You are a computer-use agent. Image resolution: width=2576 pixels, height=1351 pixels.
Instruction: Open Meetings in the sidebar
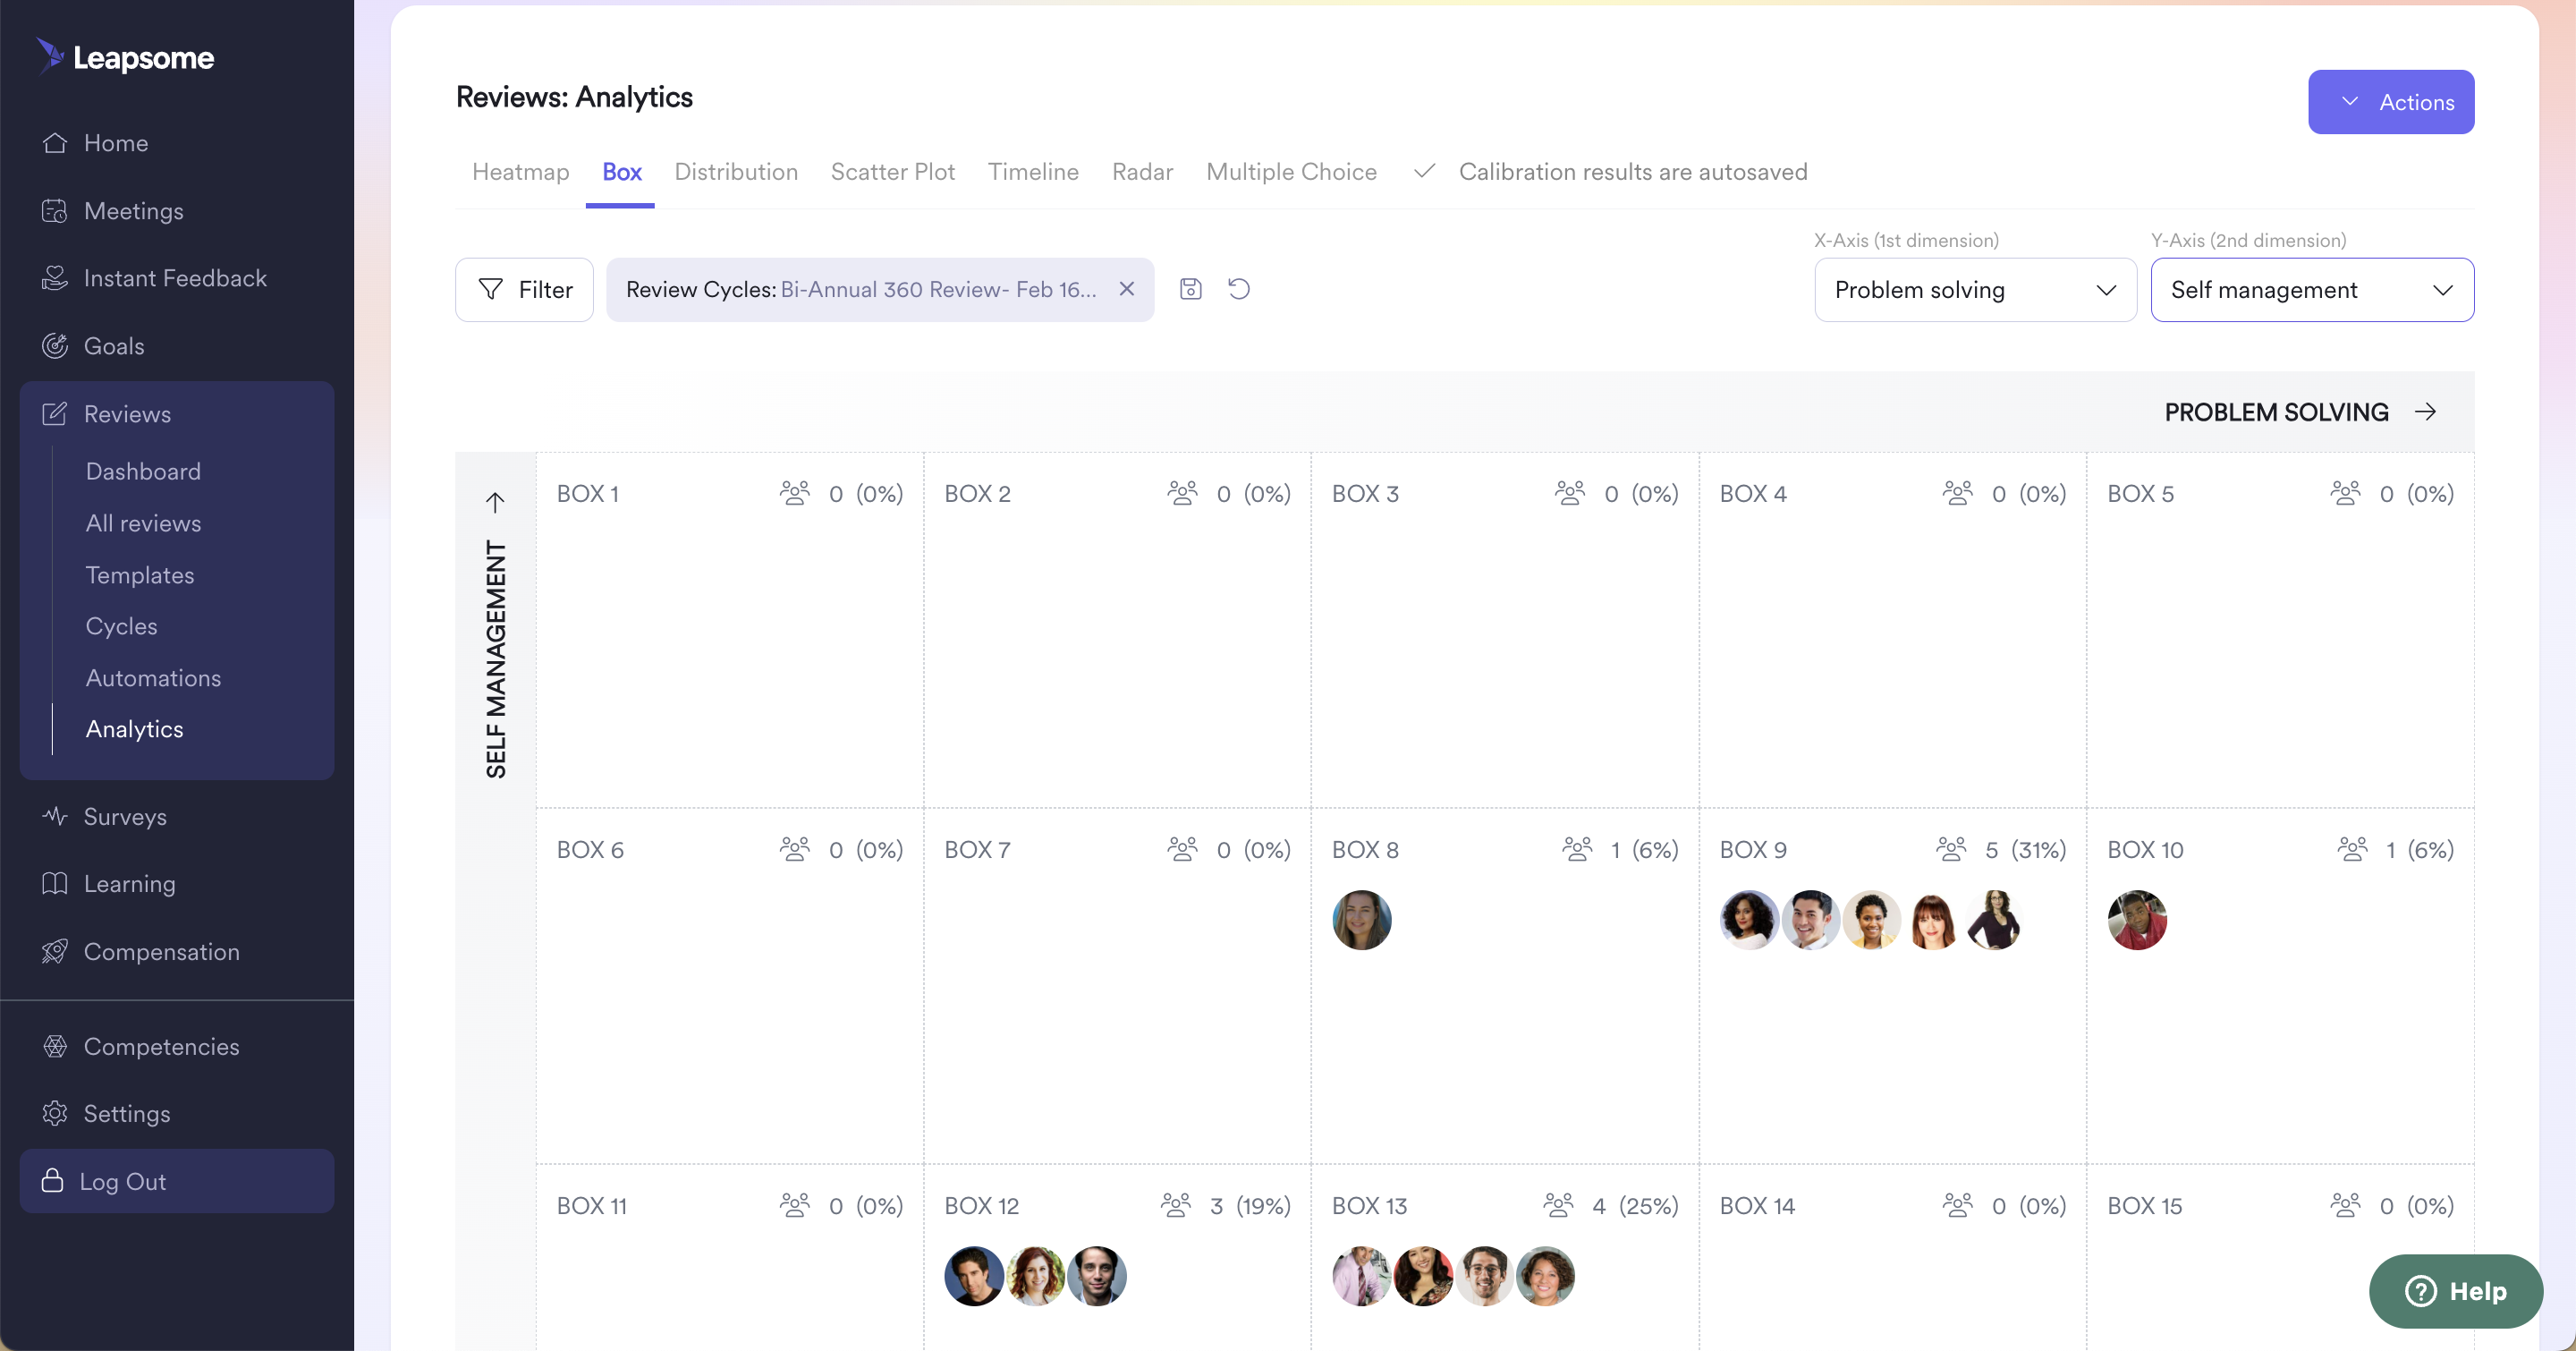tap(133, 211)
